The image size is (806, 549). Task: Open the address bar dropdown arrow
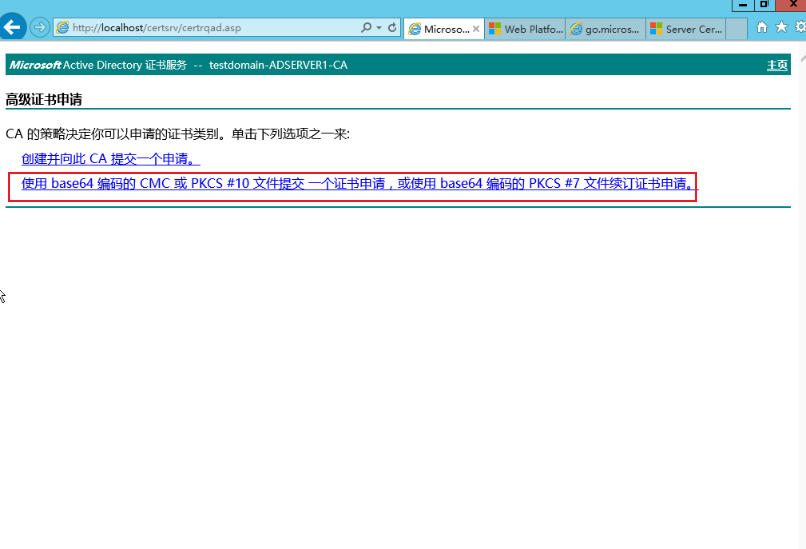(x=379, y=28)
